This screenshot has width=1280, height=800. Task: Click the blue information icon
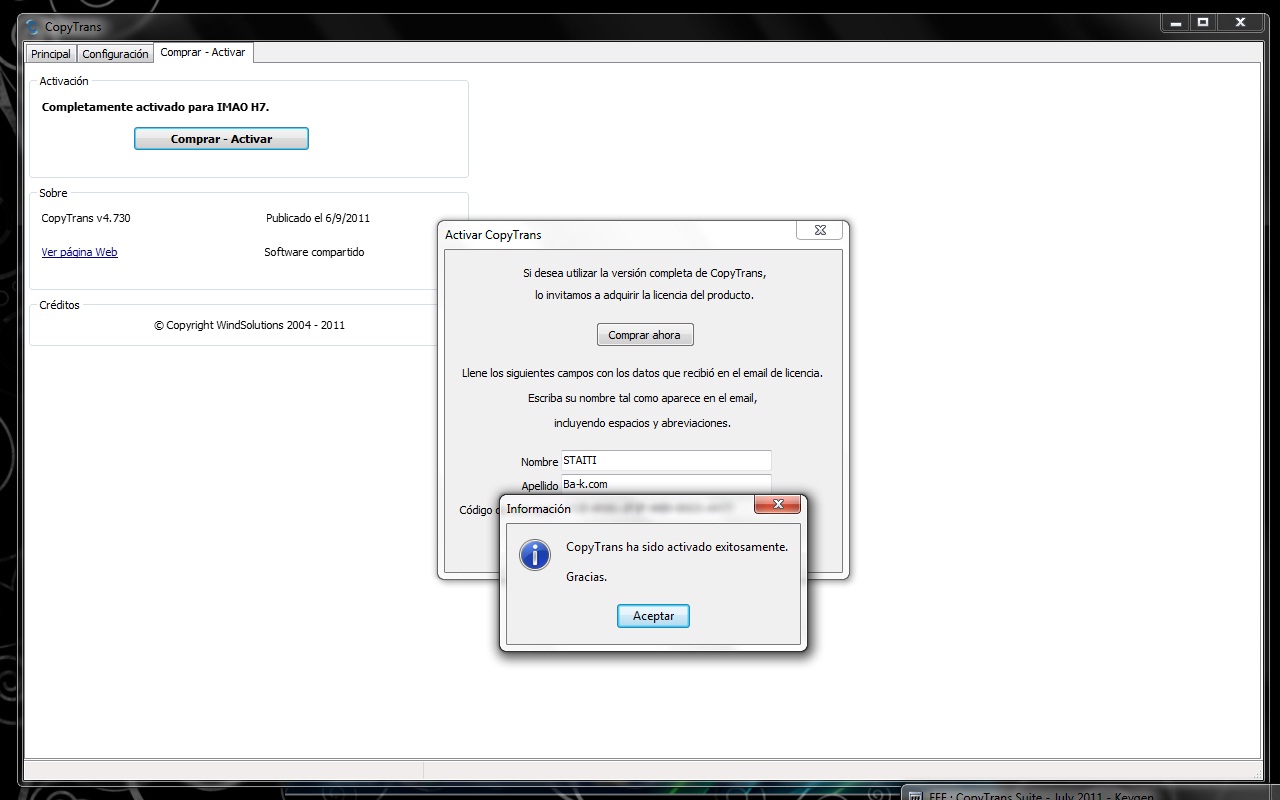point(535,555)
